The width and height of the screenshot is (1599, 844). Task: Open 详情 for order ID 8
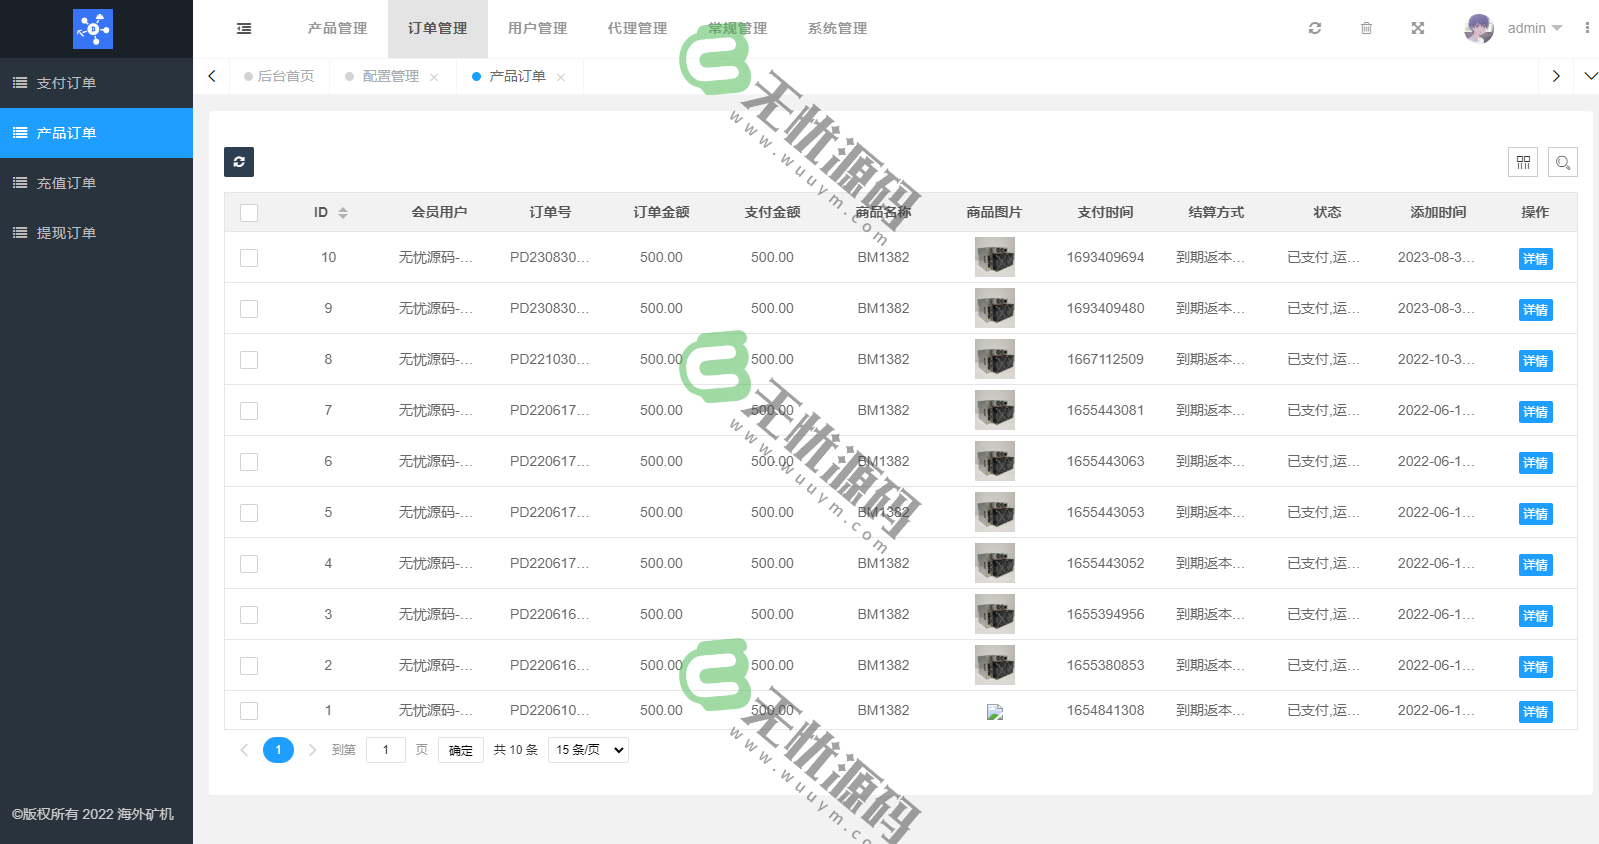click(x=1536, y=361)
